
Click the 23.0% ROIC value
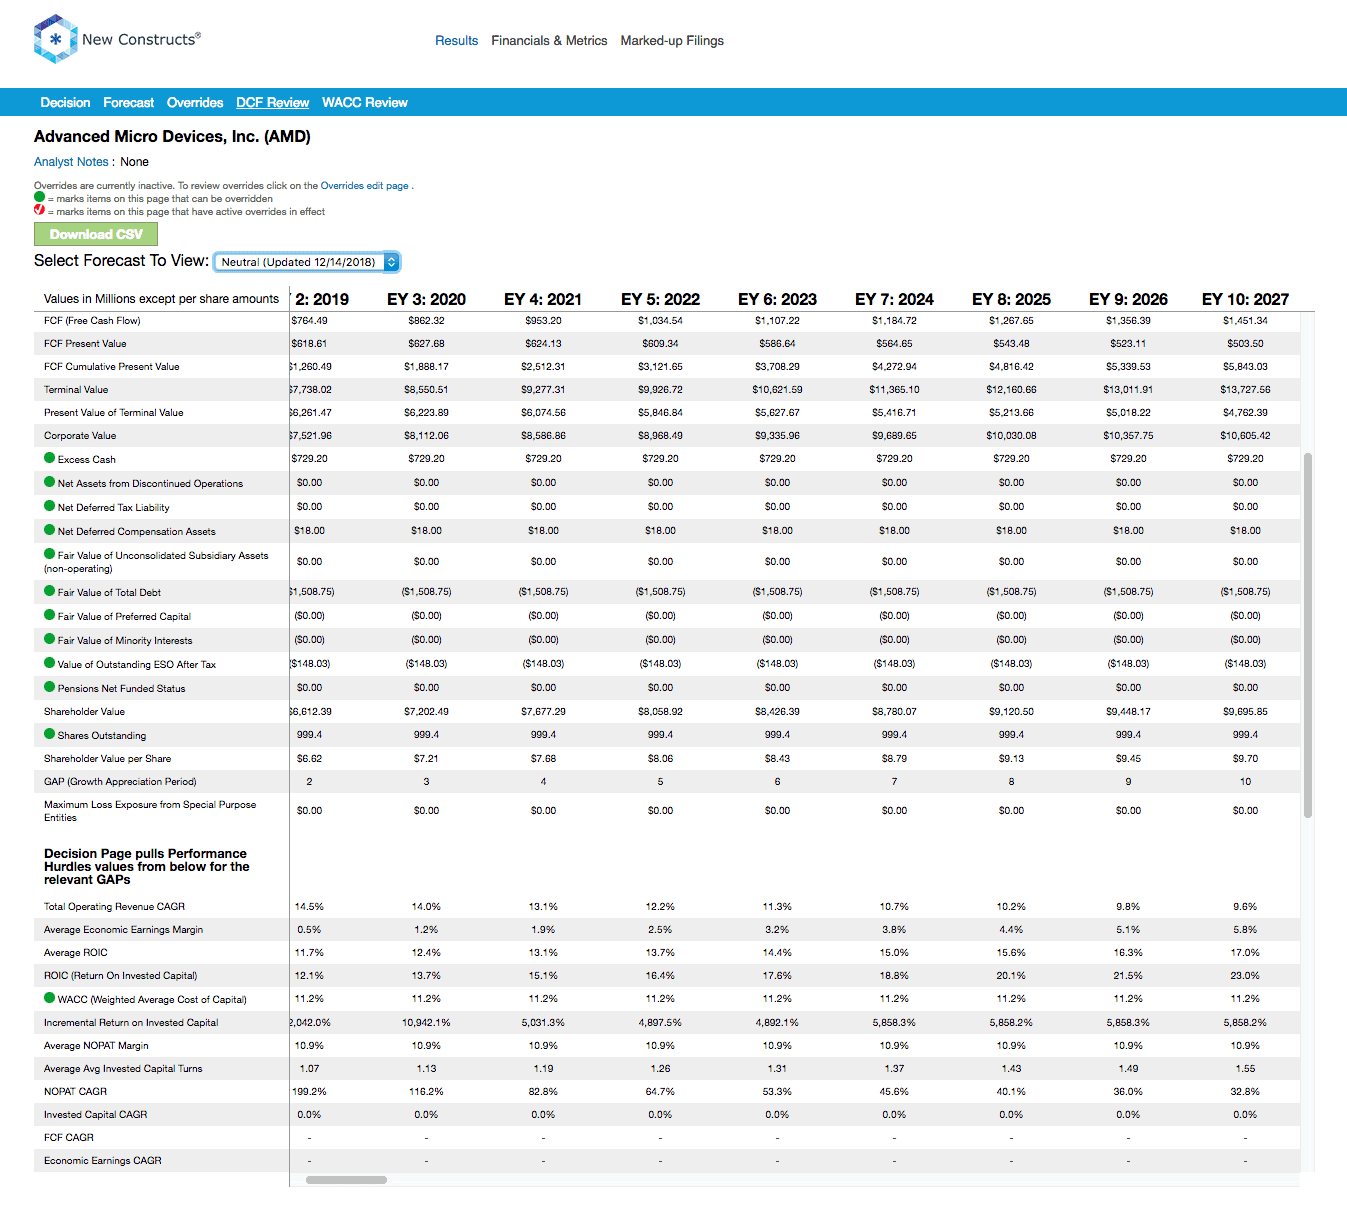point(1245,976)
